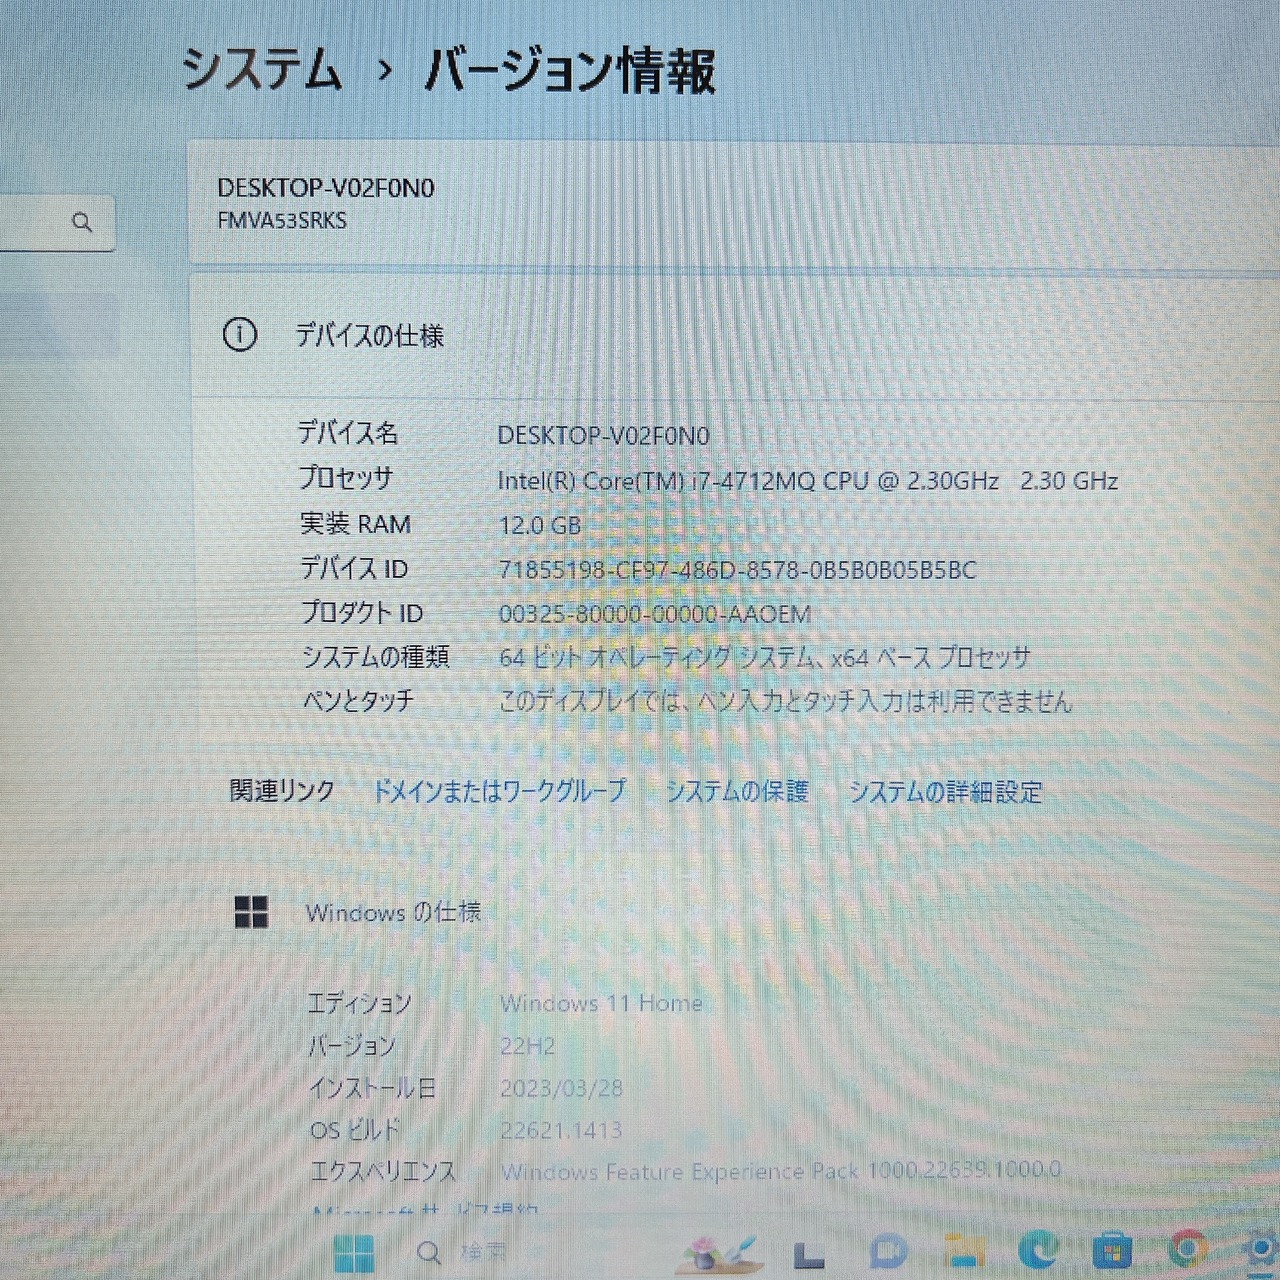The image size is (1280, 1280).
Task: Select the device name value DESKTOP-V02F0N0
Action: click(603, 436)
